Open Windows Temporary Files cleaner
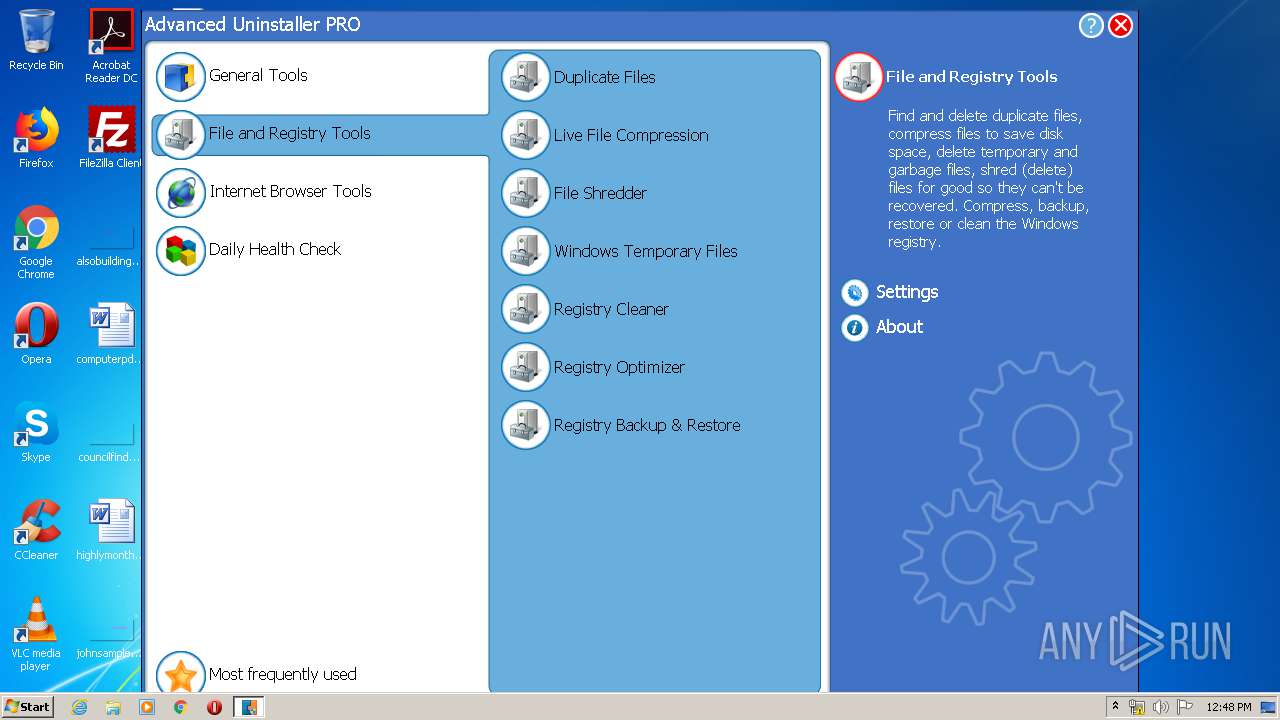The image size is (1280, 720). [x=646, y=252]
